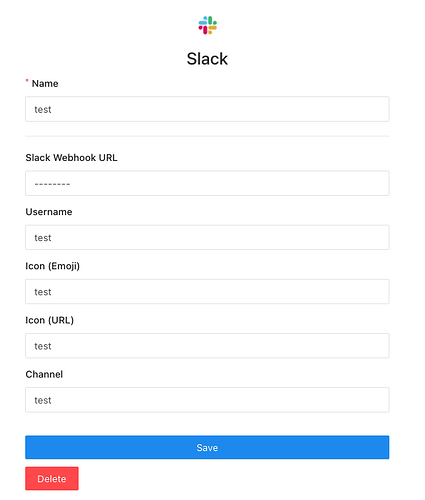Focus the Channel input field

click(207, 400)
